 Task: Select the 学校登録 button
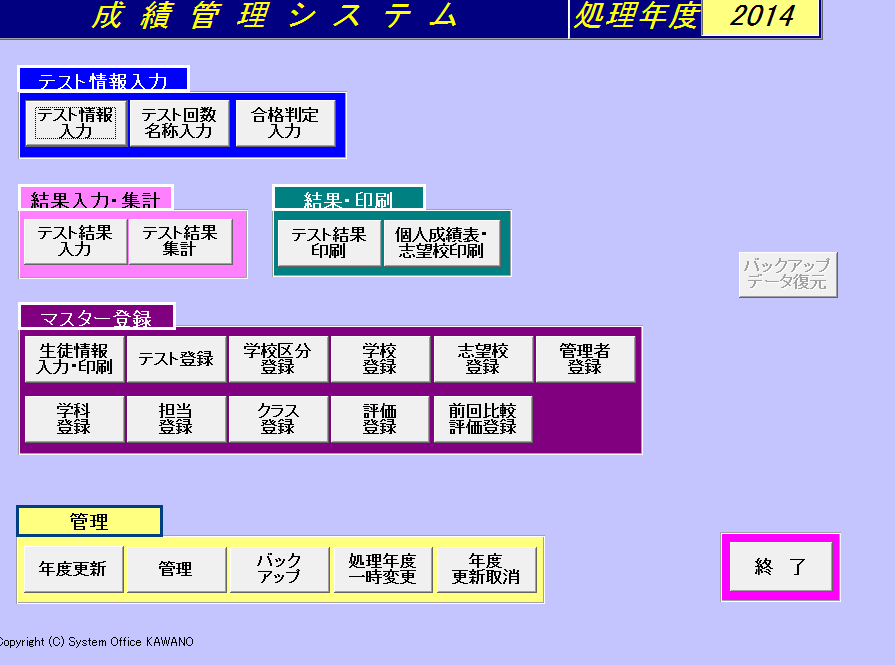[380, 359]
